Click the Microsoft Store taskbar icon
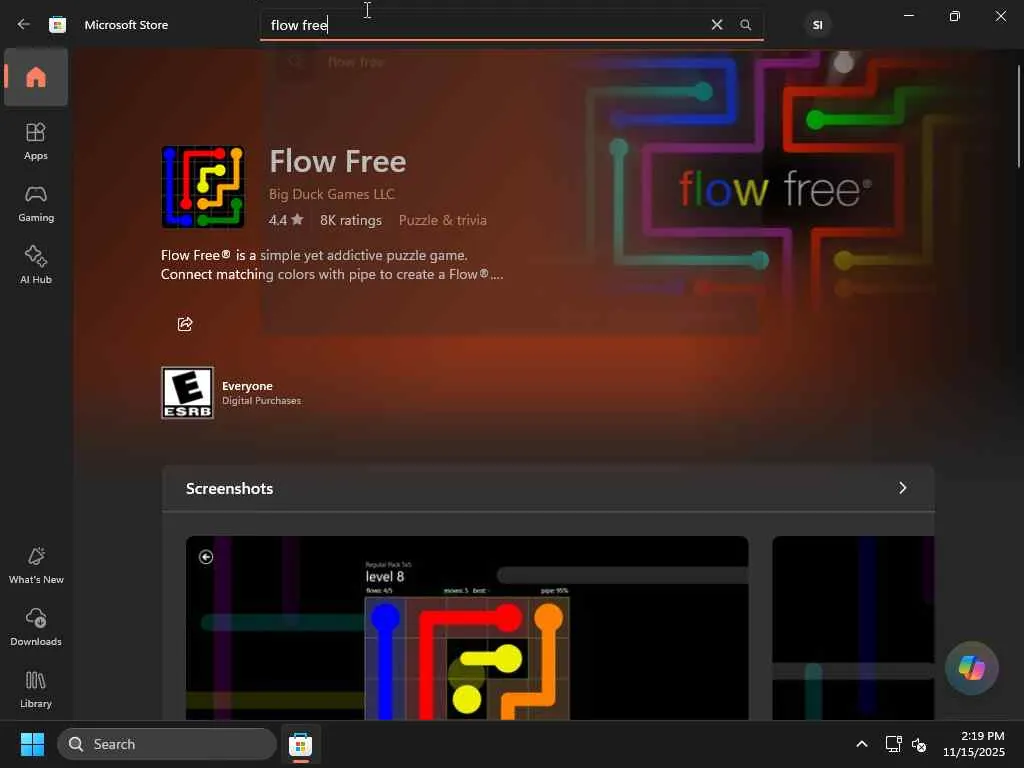 (x=300, y=744)
